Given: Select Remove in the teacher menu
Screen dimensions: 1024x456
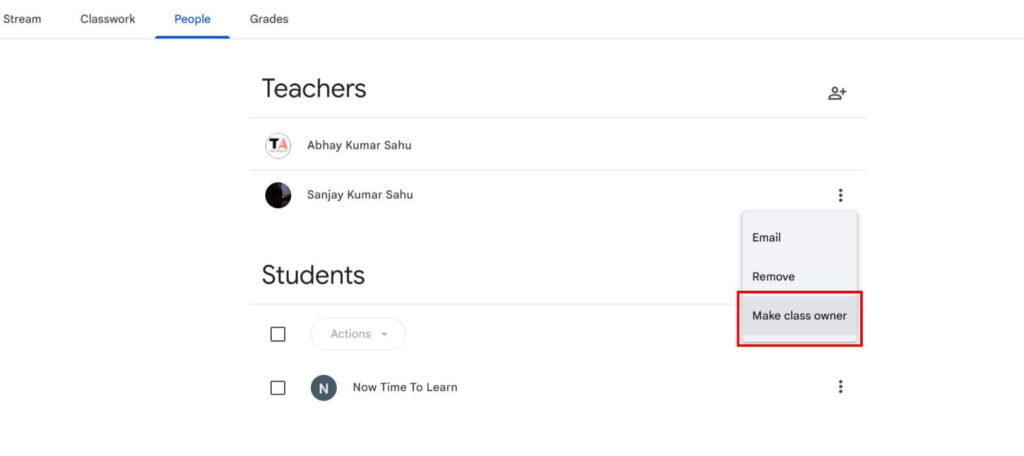Looking at the screenshot, I should (x=773, y=276).
